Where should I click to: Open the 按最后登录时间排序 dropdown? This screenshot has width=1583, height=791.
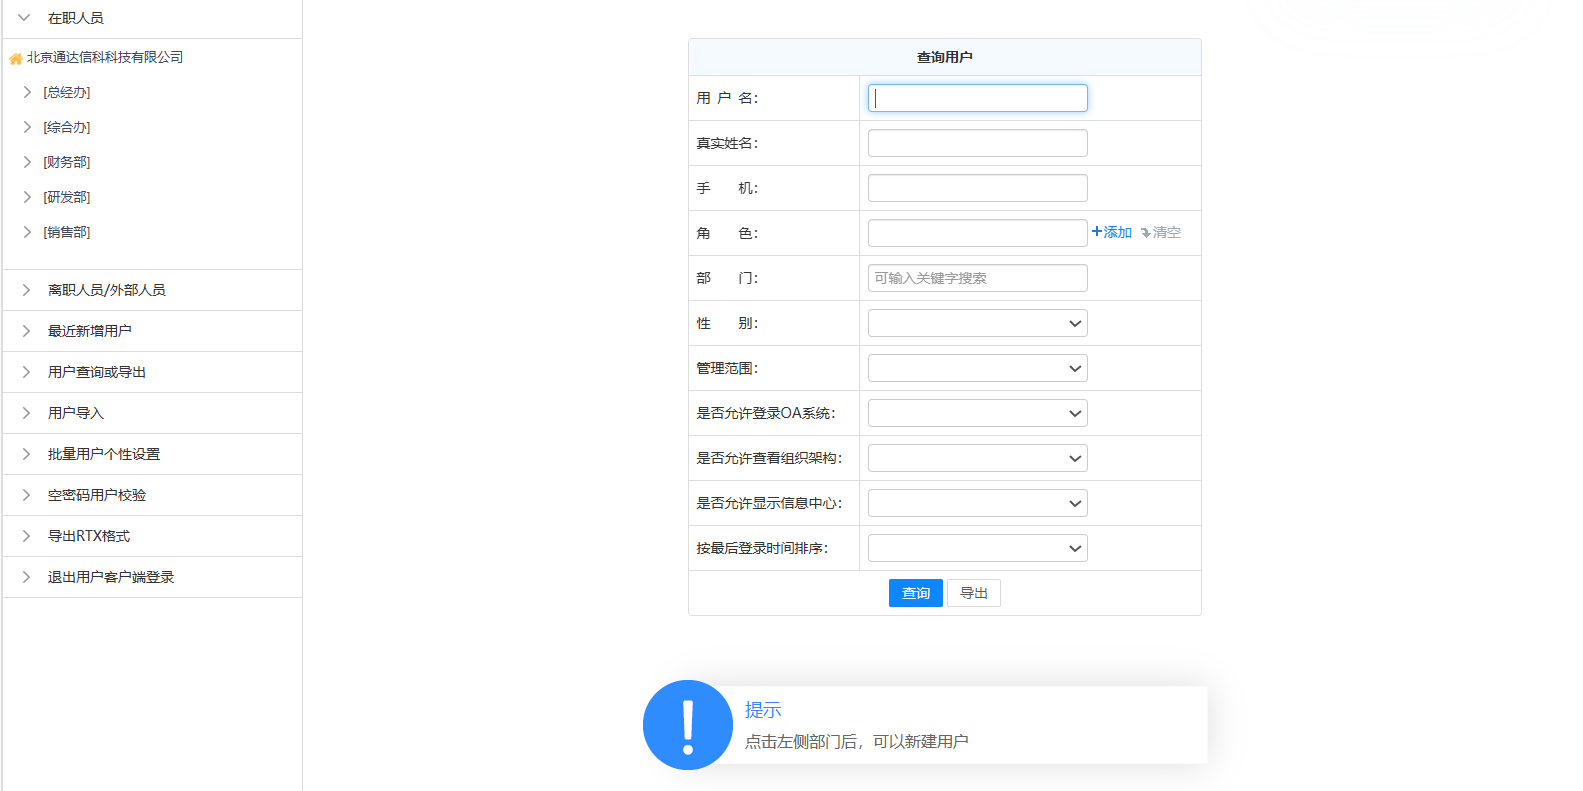977,548
